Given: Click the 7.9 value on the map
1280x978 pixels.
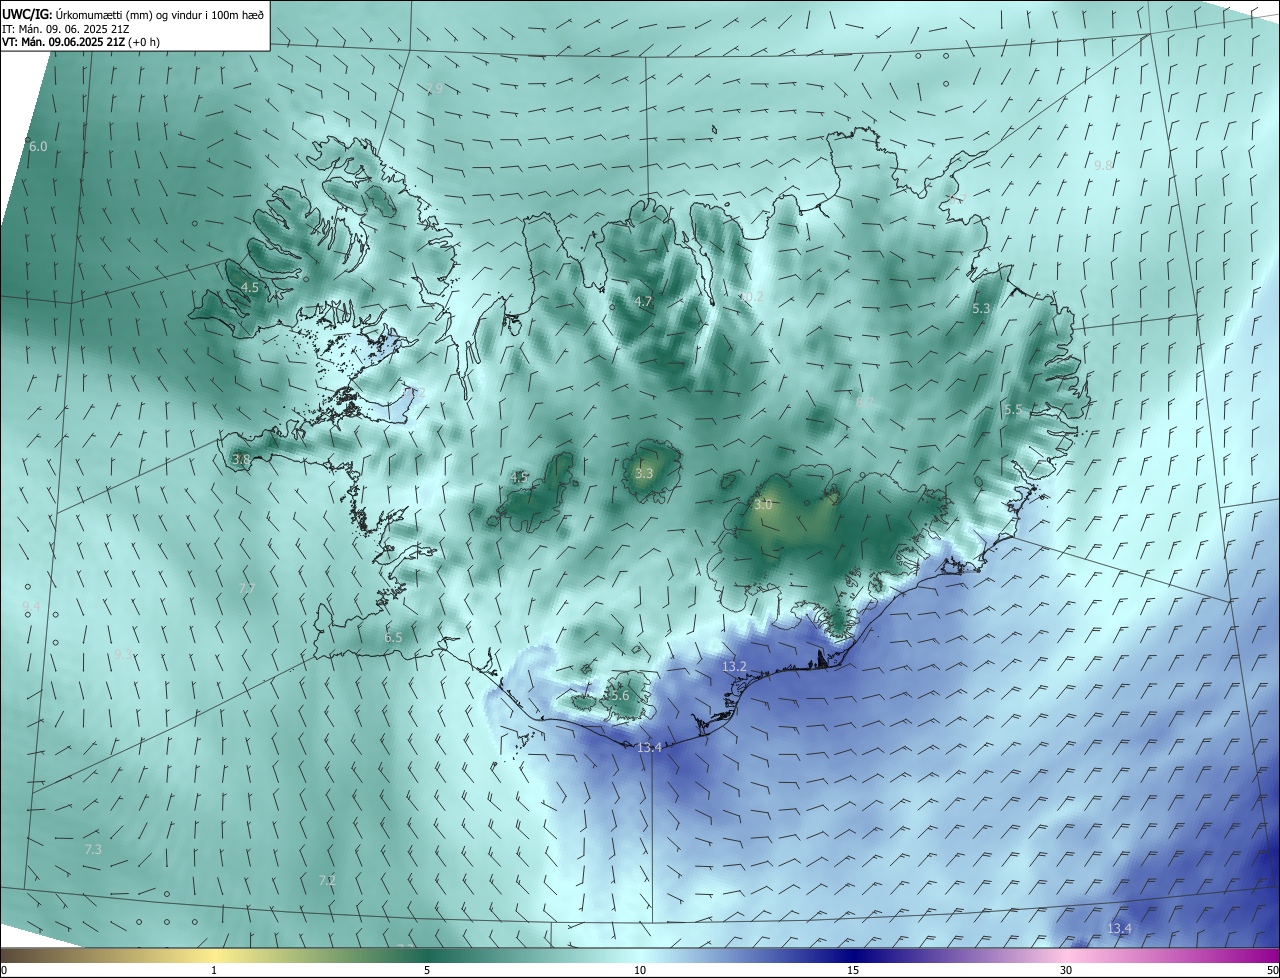Looking at the screenshot, I should coord(435,89).
